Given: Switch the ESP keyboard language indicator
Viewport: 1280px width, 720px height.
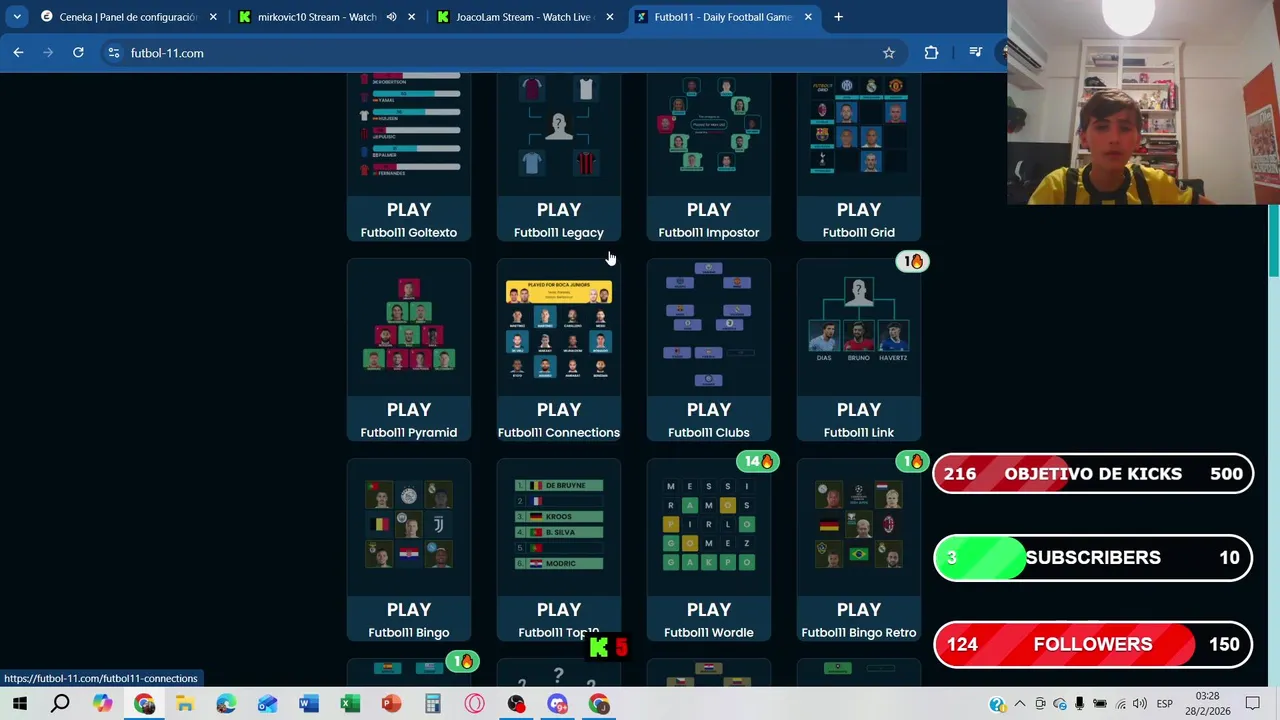Looking at the screenshot, I should pyautogui.click(x=1165, y=704).
